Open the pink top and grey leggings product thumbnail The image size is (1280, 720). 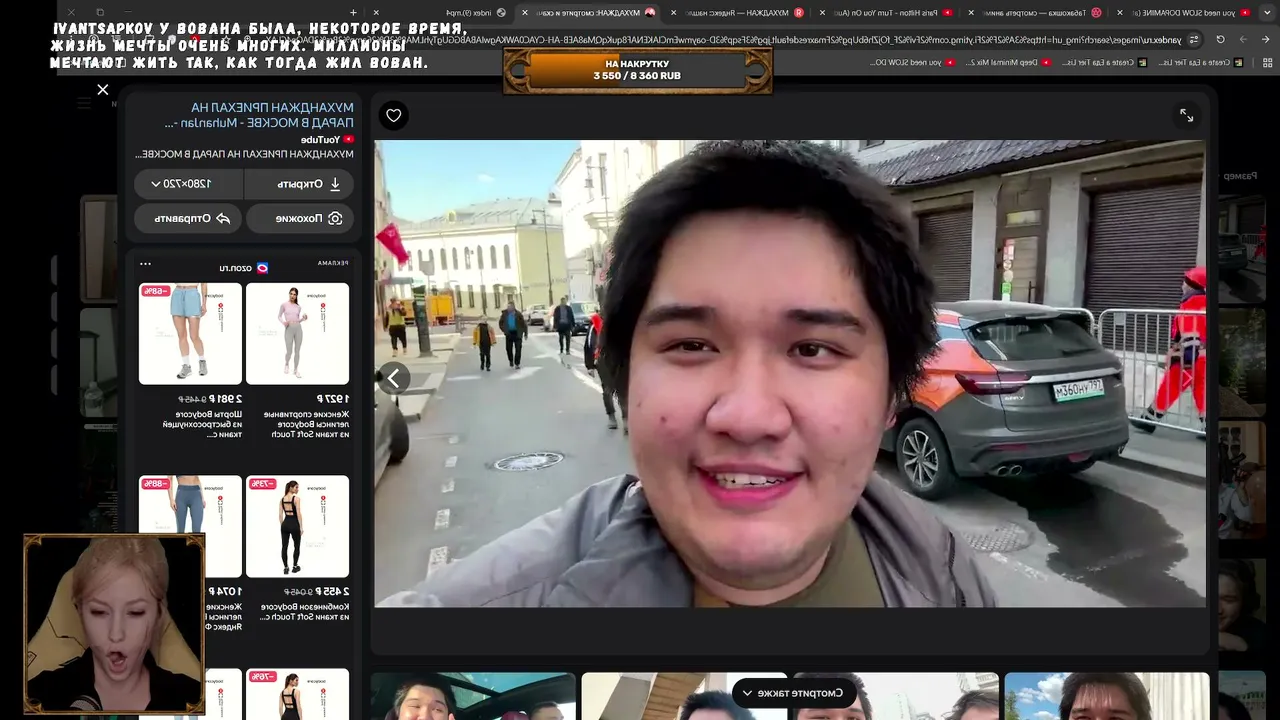(298, 333)
